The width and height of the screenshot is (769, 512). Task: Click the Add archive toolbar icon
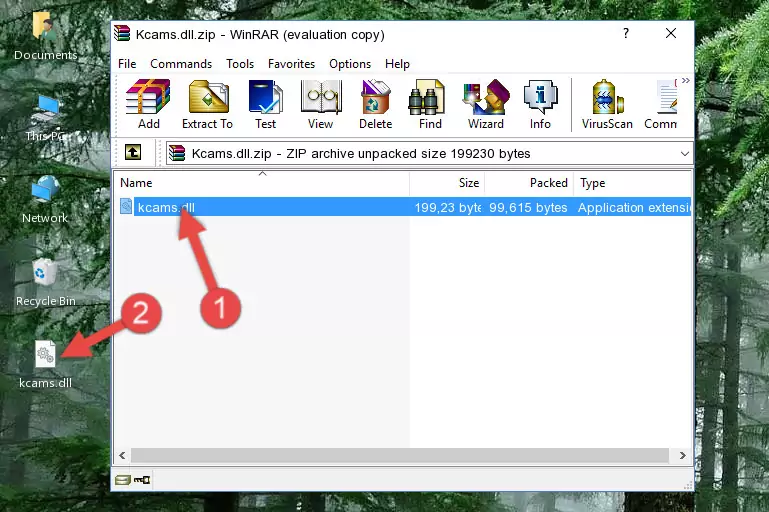coord(148,104)
